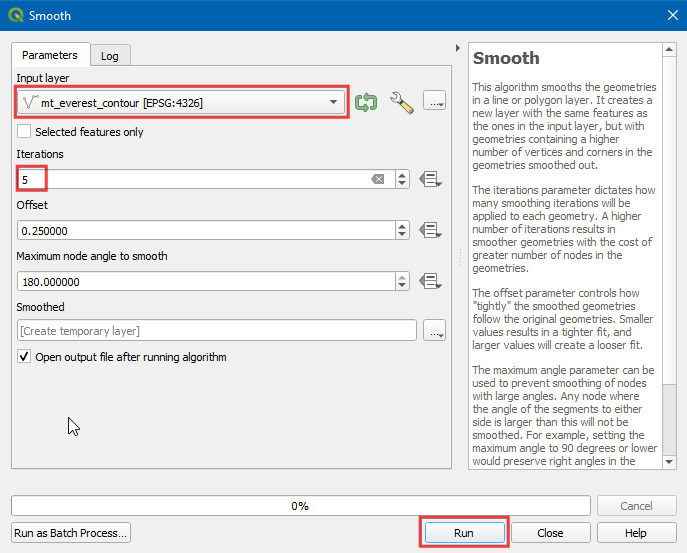
Task: Increase Offset value with the spinner arrows
Action: [402, 226]
